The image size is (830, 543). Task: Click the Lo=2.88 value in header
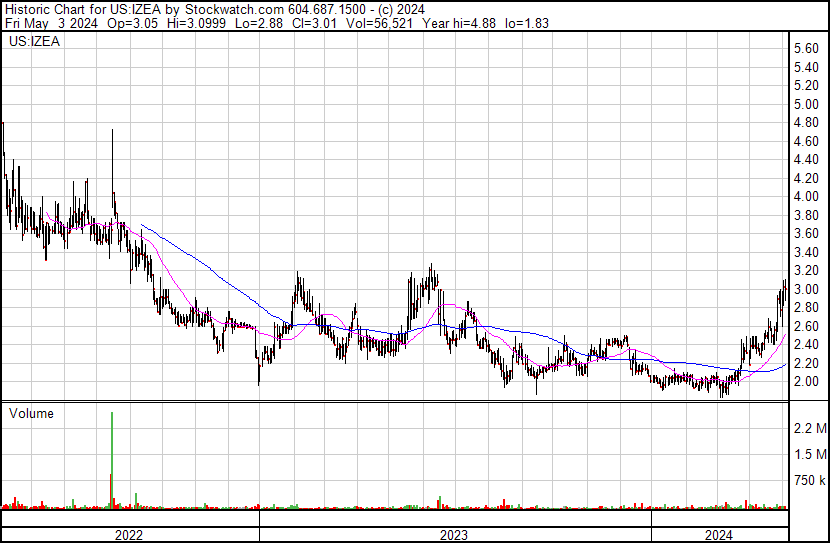coord(259,23)
